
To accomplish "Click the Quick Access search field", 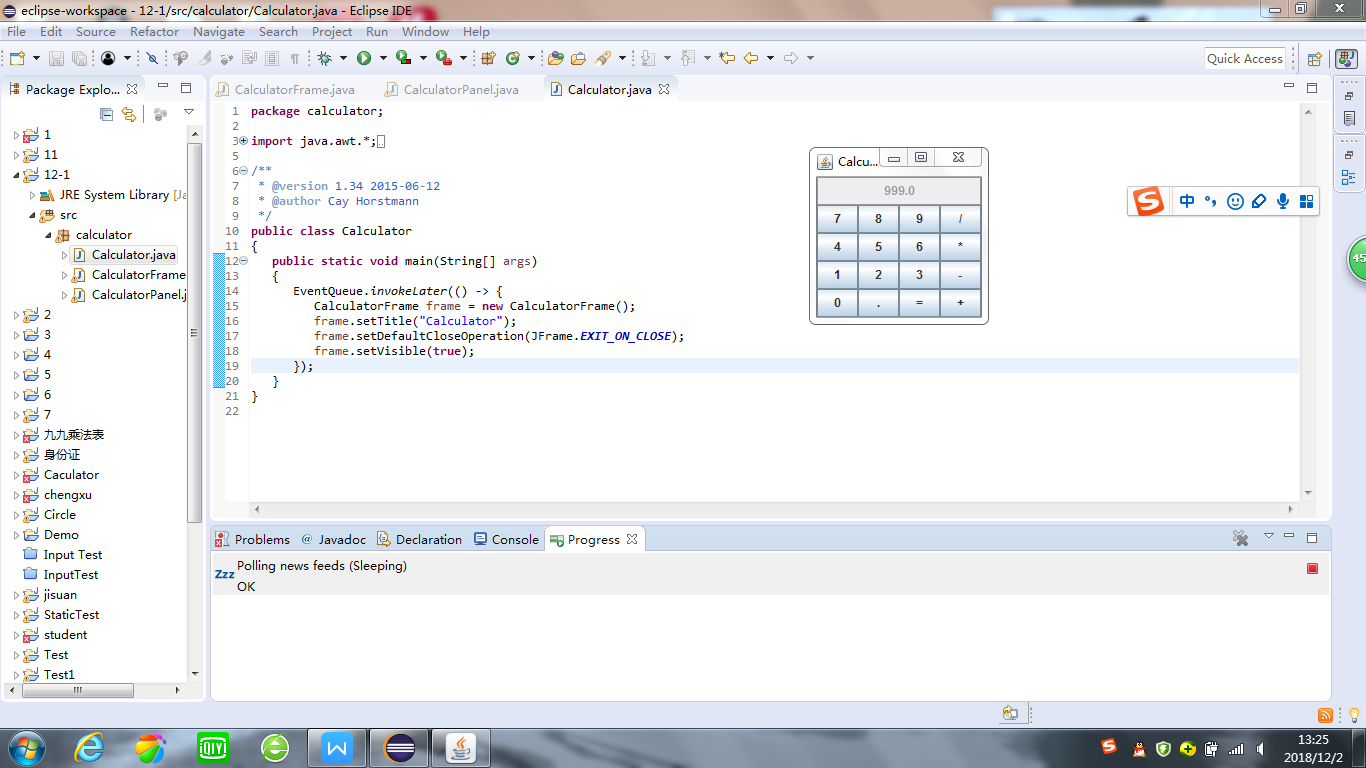I will click(1245, 59).
